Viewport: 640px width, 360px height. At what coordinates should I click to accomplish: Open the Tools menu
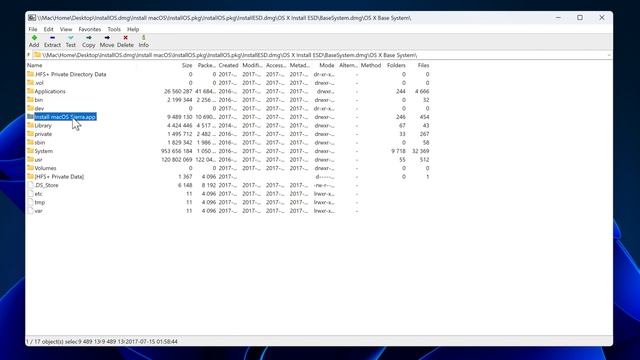pos(114,29)
